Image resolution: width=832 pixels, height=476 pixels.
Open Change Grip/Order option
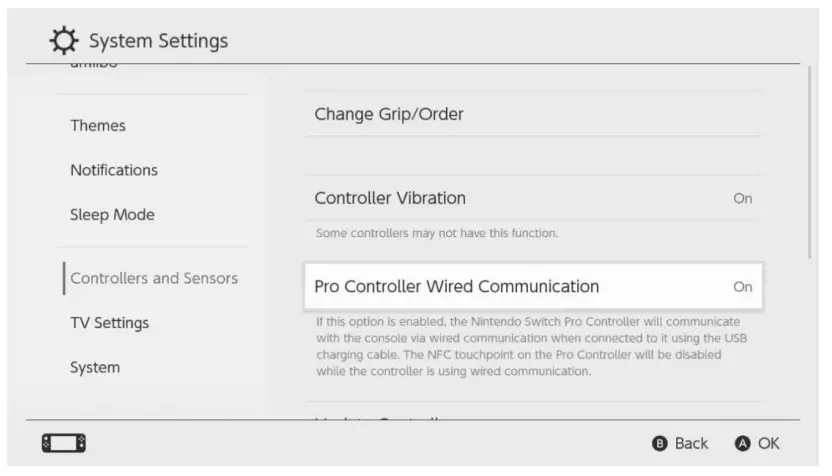(389, 114)
